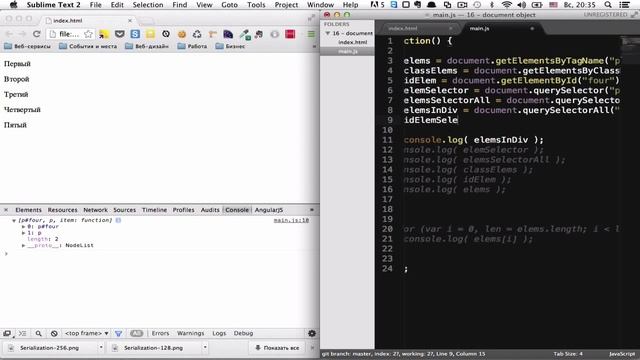Open a new Chrome tab
640x360 pixels.
pyautogui.click(x=146, y=20)
